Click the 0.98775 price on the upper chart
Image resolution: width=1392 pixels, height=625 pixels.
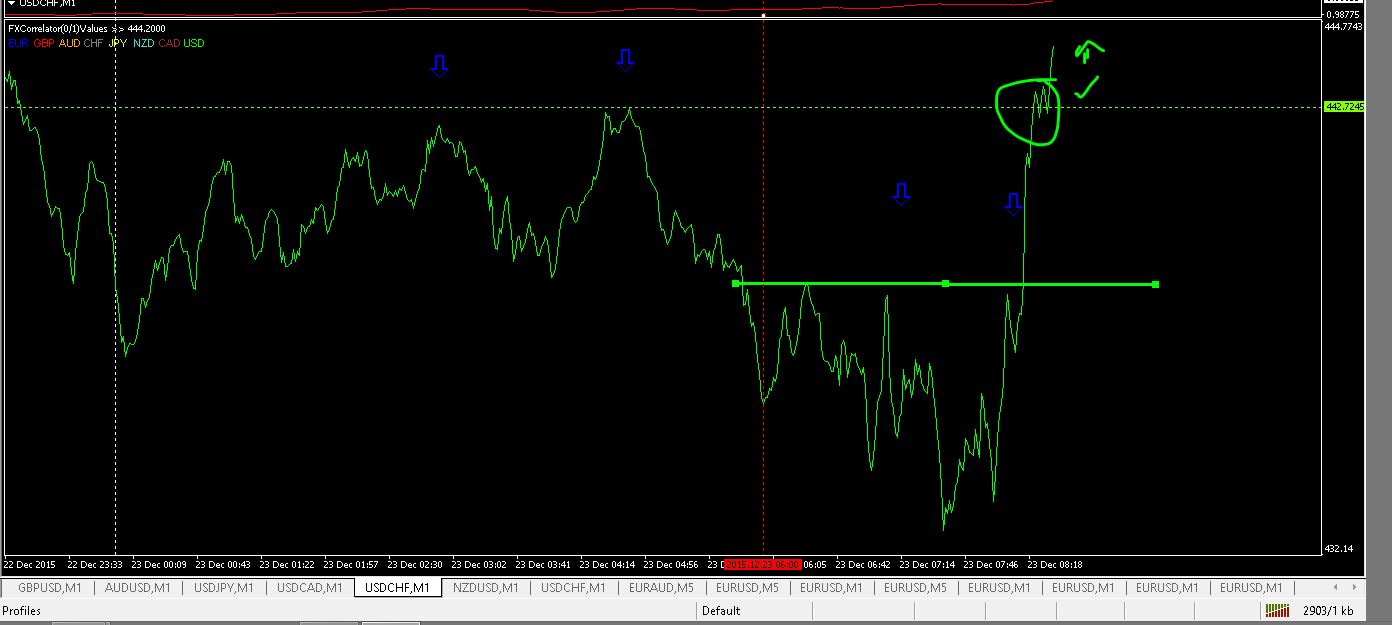pos(1341,14)
